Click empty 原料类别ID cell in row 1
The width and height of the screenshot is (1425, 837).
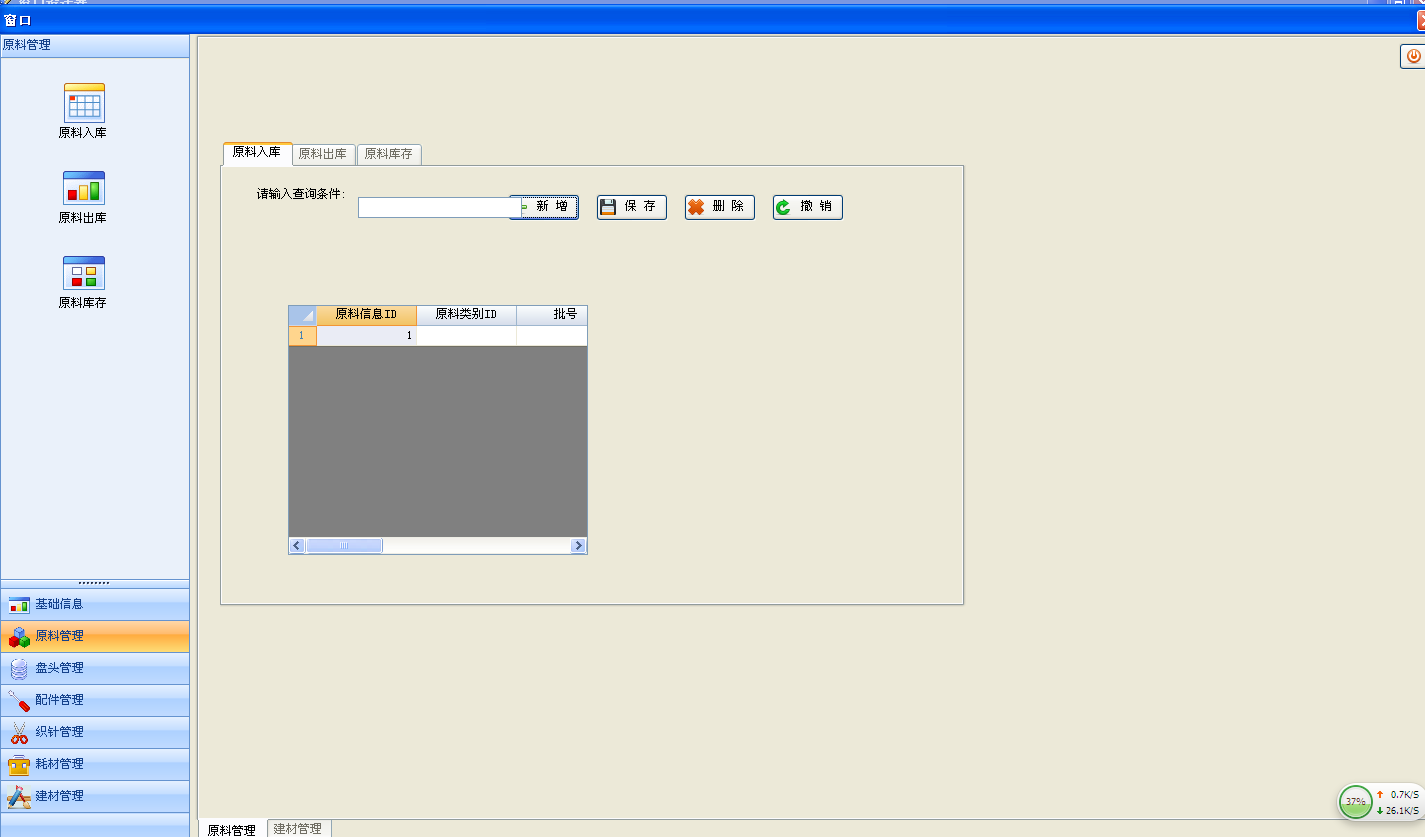(x=466, y=336)
